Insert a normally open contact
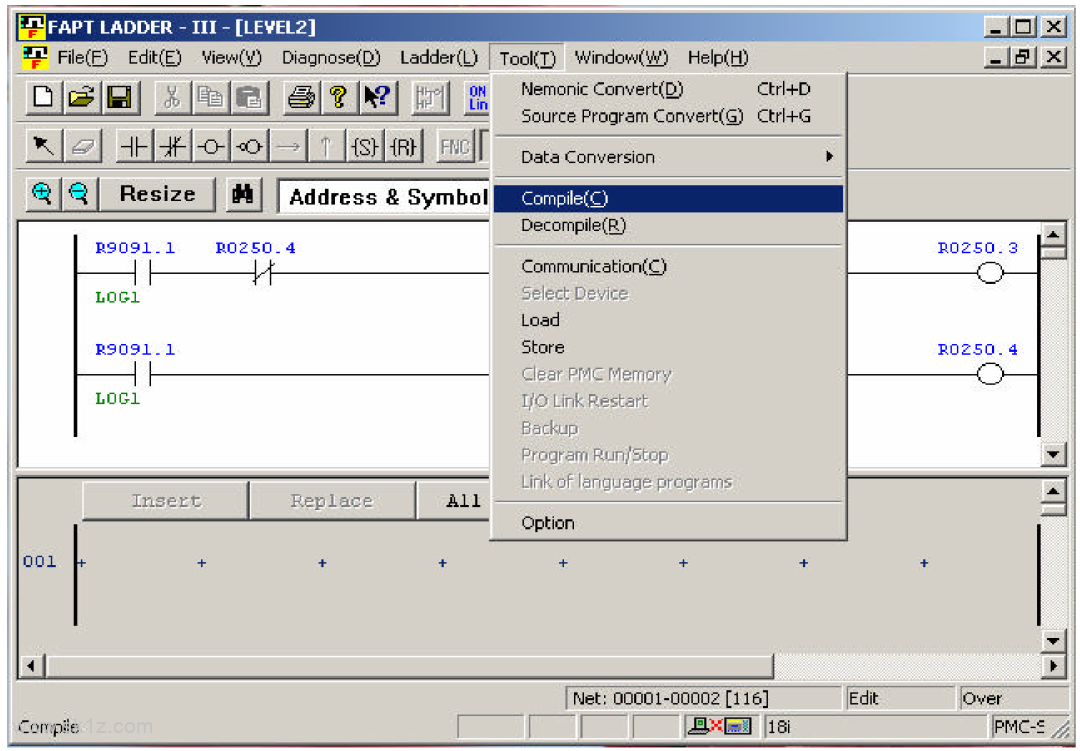Screen dimensions: 1080x751 pyautogui.click(x=134, y=146)
